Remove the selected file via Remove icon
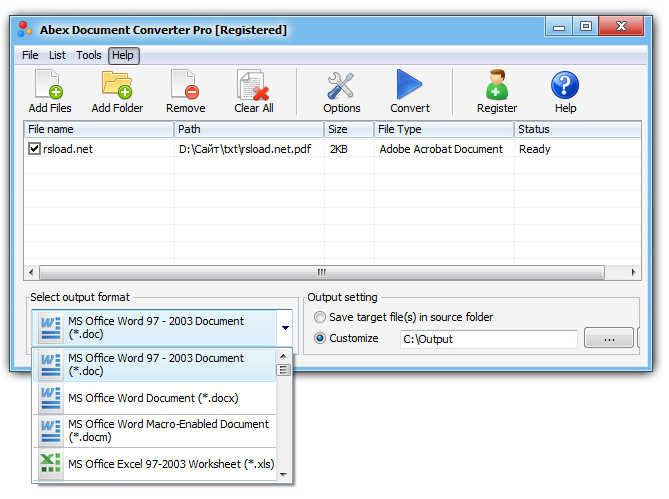 (x=185, y=85)
